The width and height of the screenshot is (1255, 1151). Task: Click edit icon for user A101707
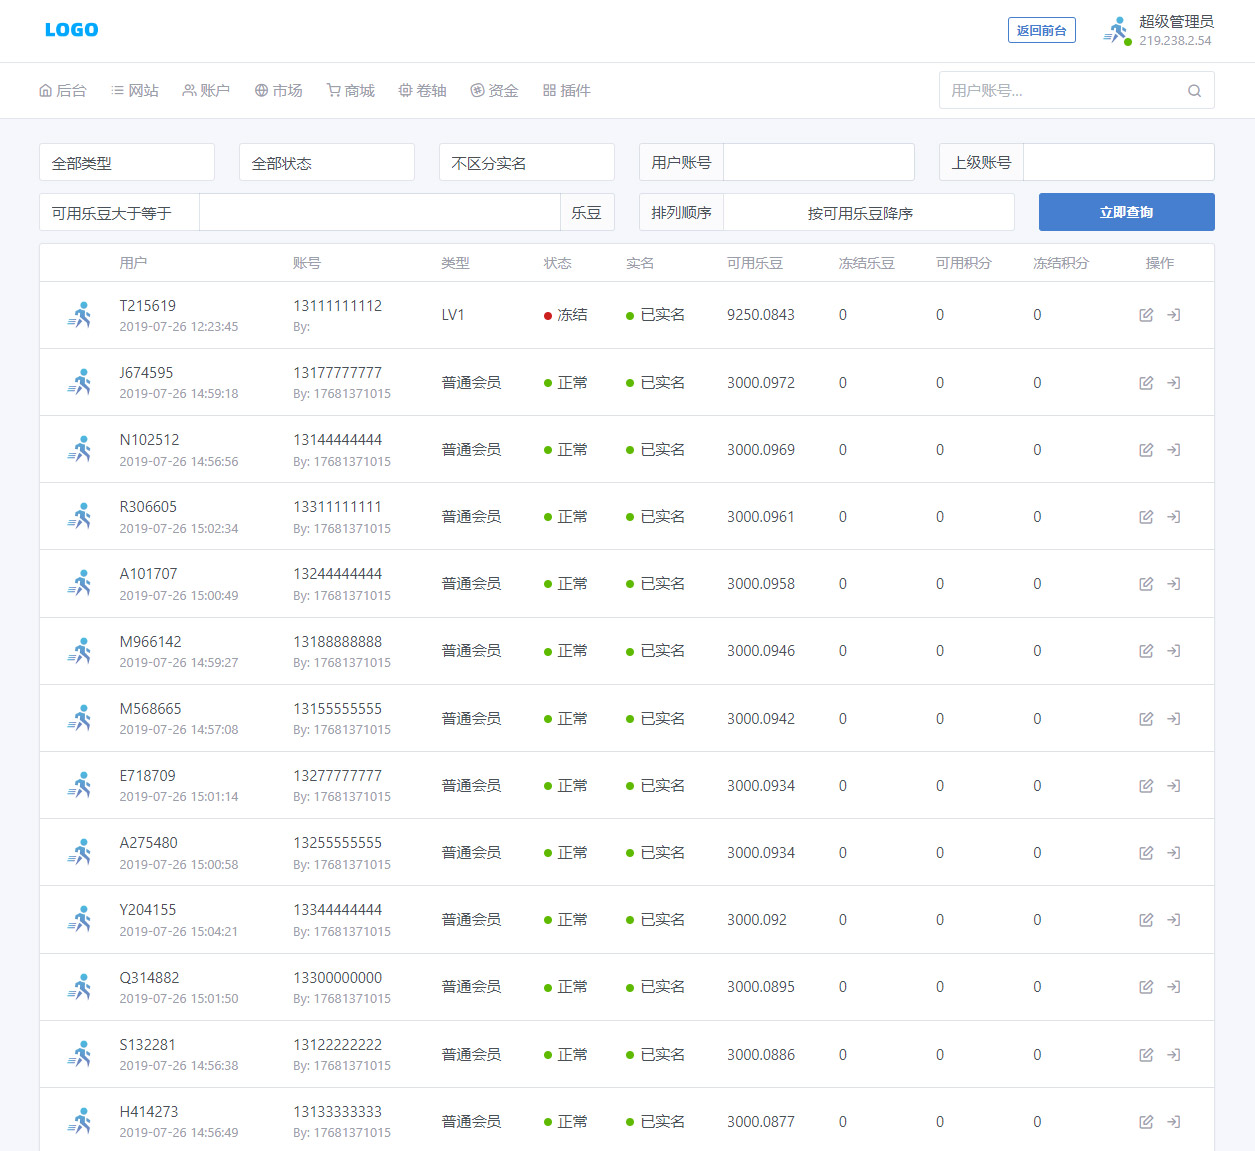click(1146, 584)
